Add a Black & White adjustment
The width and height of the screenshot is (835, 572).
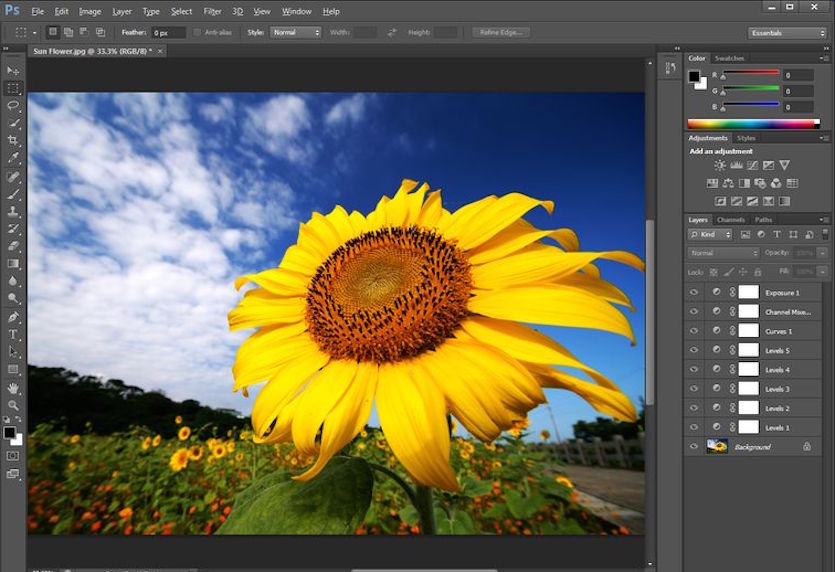744,183
